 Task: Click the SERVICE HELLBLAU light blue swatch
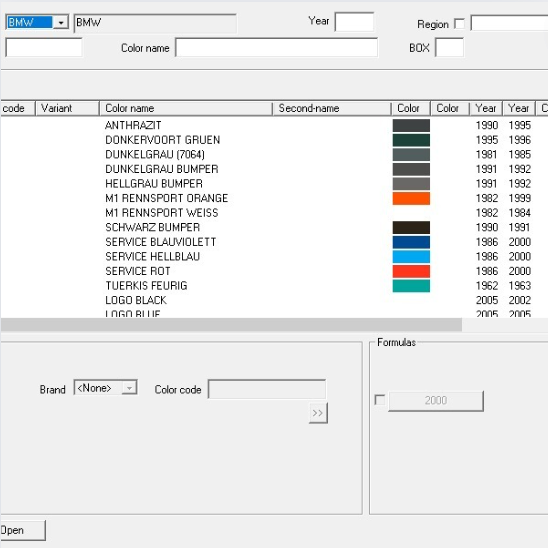411,257
